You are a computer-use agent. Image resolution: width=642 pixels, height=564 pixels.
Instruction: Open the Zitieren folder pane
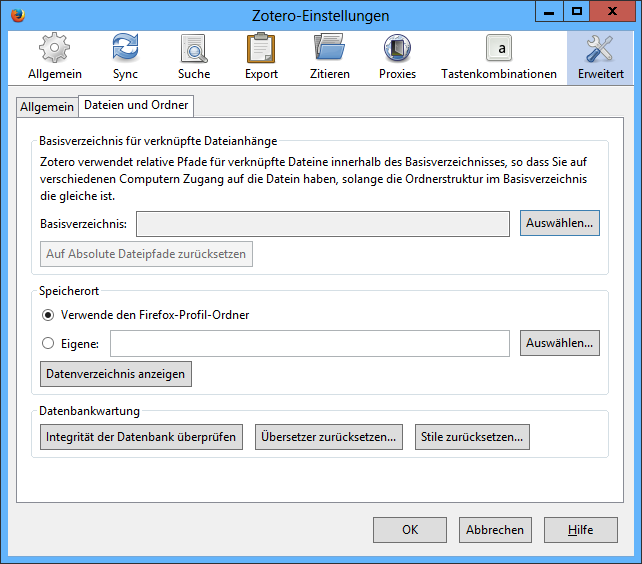pos(330,57)
